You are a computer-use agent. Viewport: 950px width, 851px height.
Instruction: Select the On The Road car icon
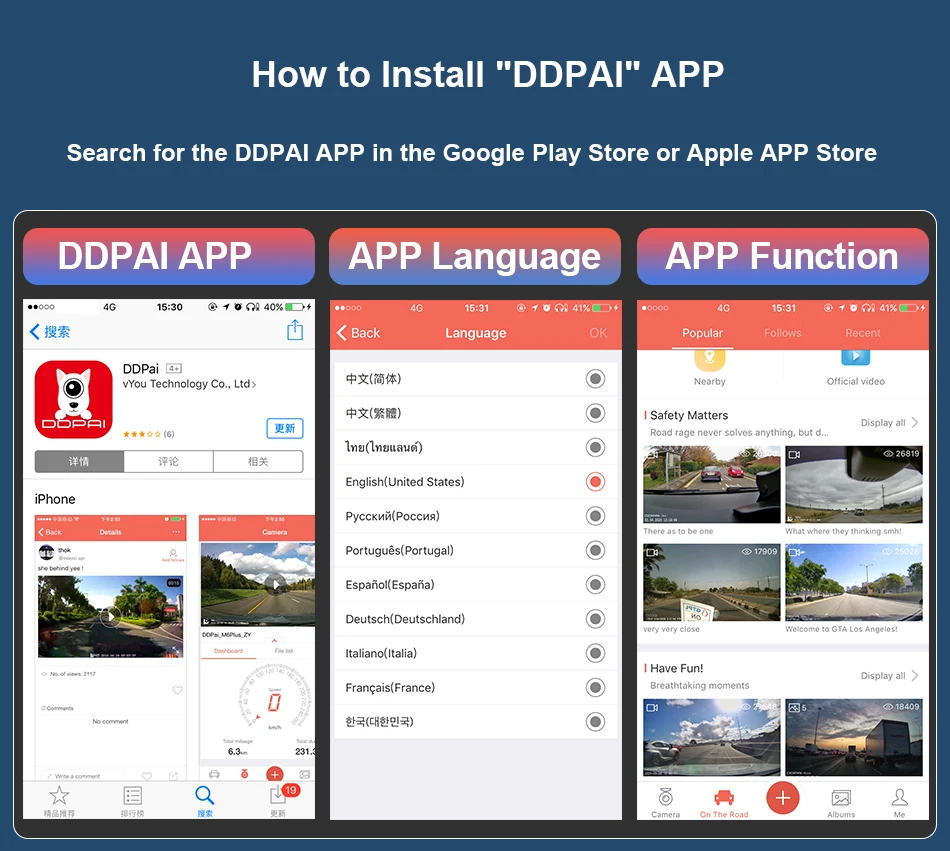[723, 797]
